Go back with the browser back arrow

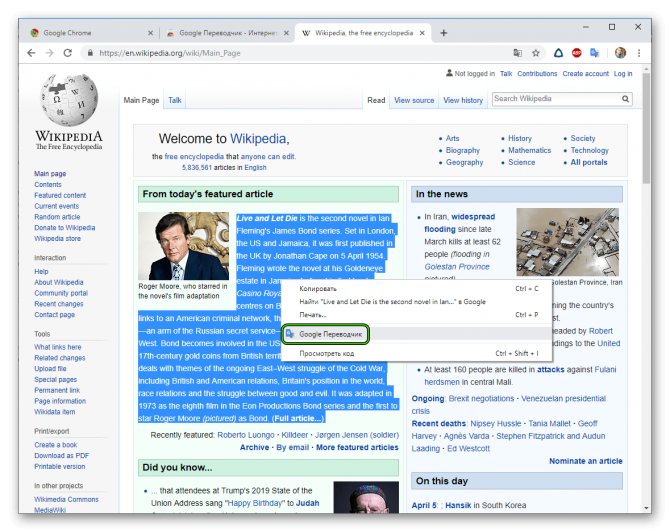pyautogui.click(x=31, y=53)
